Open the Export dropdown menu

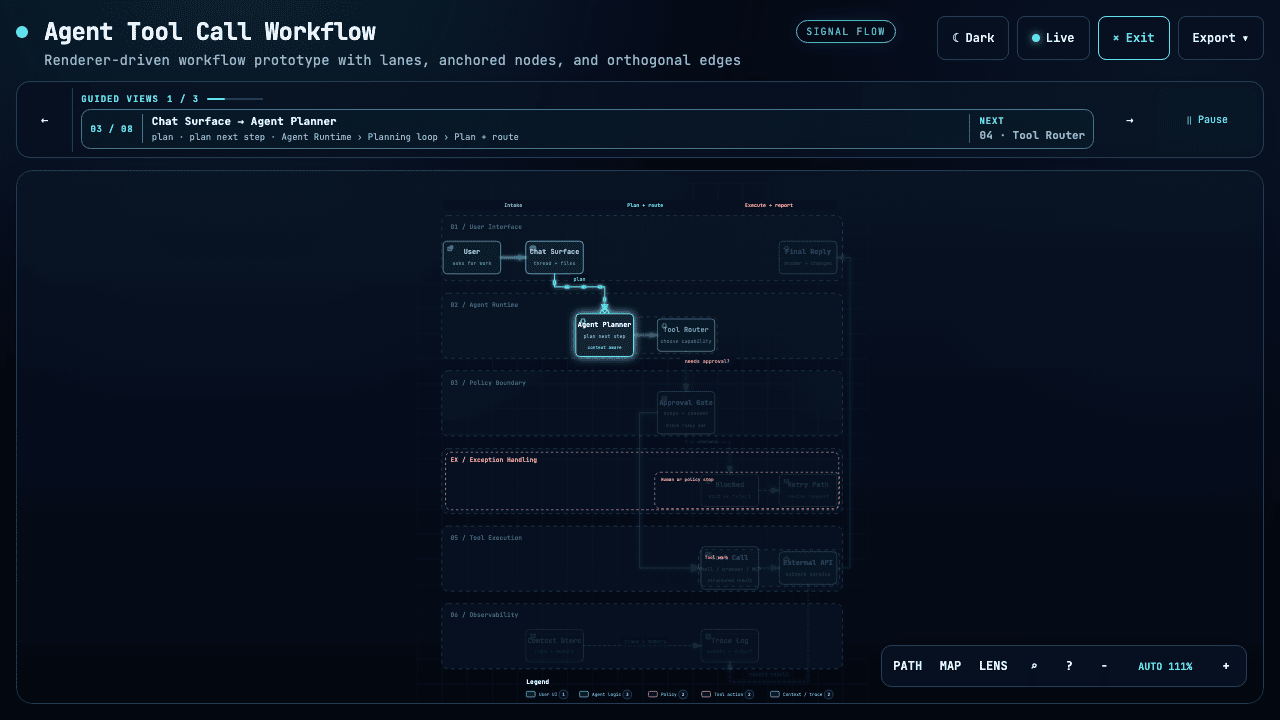(1220, 38)
